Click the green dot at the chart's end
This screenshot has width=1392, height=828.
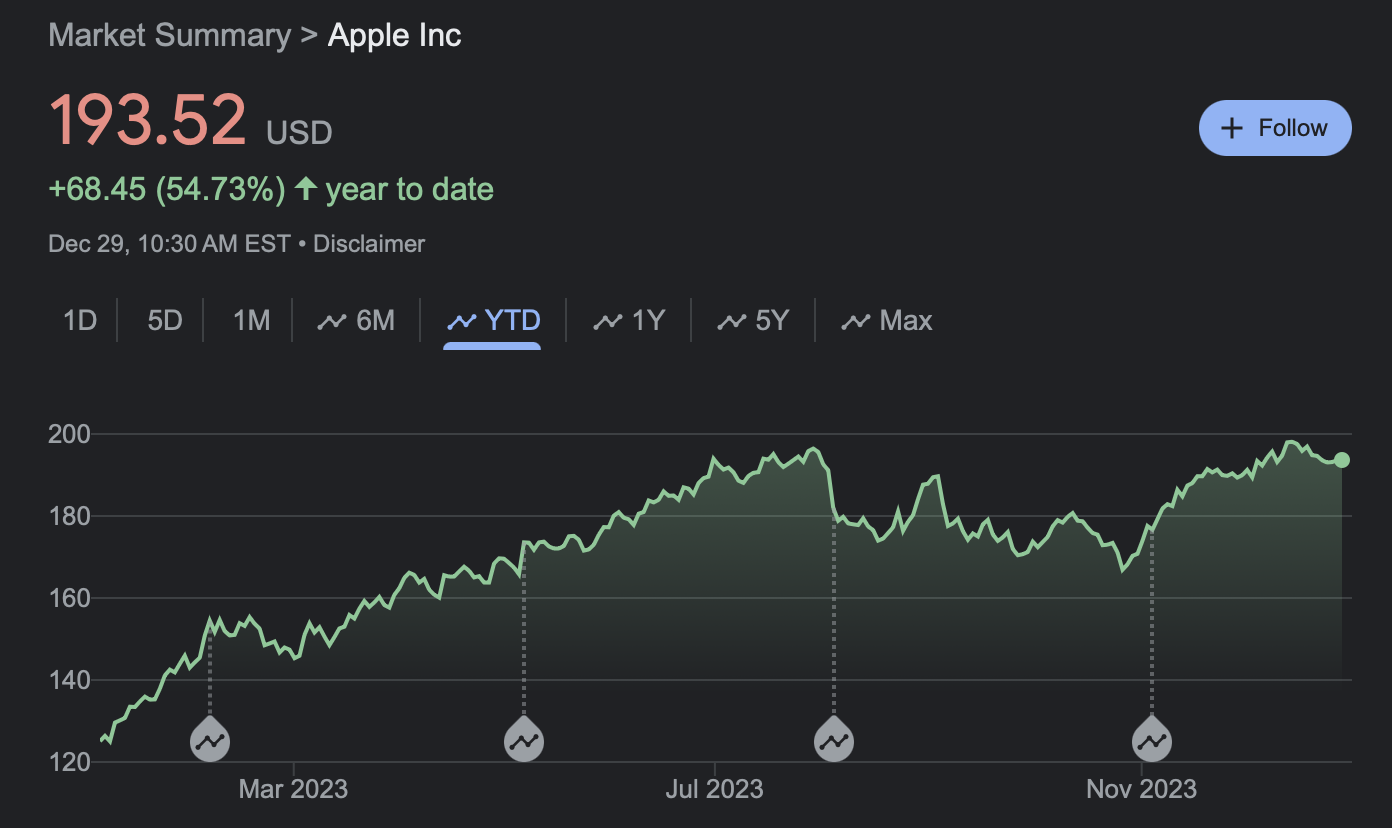tap(1341, 461)
